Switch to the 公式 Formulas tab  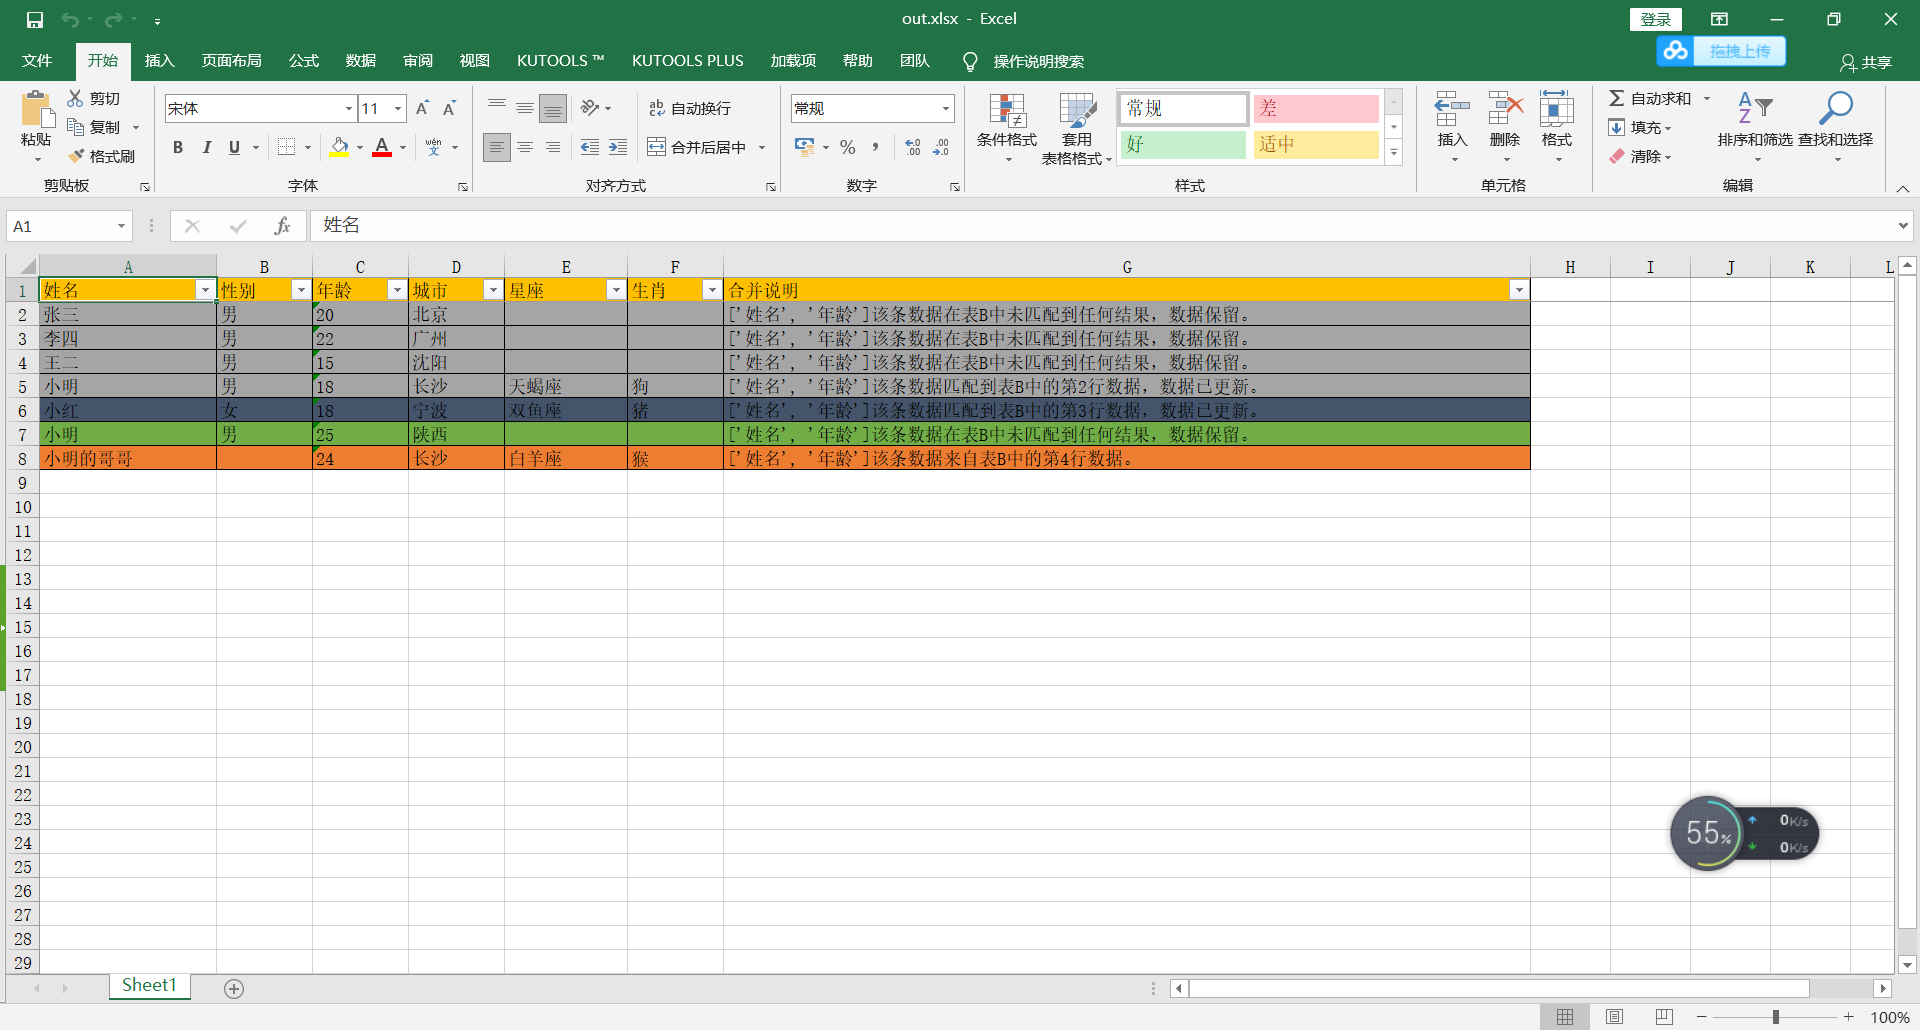[x=304, y=61]
